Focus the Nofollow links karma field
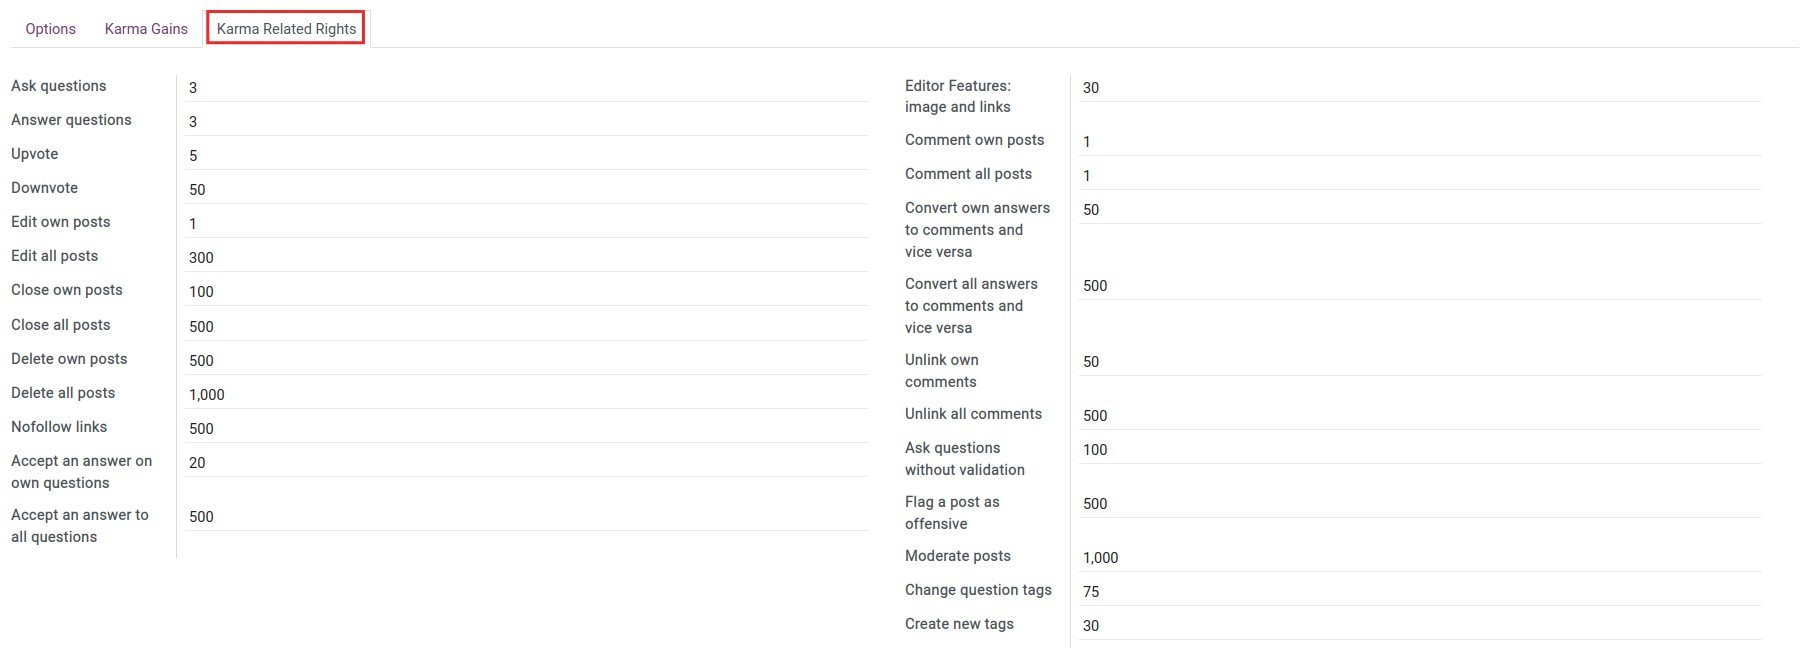Image resolution: width=1811 pixels, height=661 pixels. [x=525, y=429]
